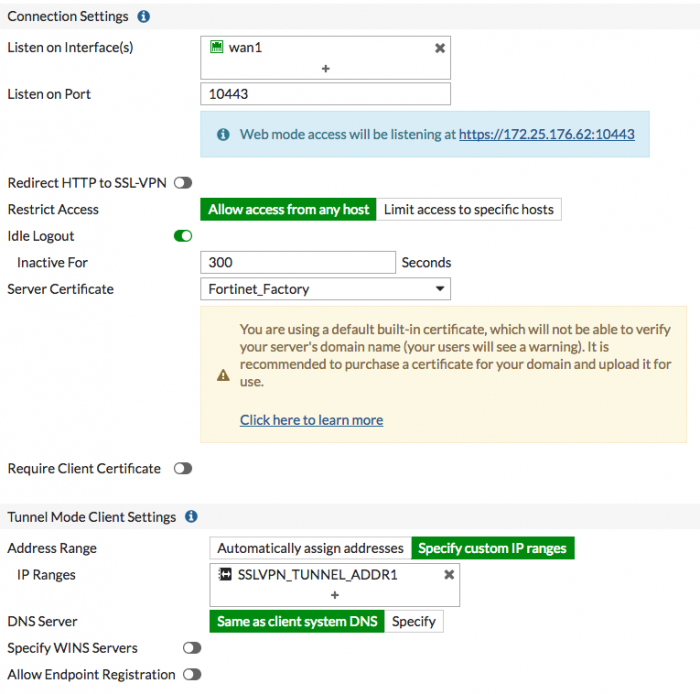
Task: Click the wan1 interface icon
Action: coord(217,47)
